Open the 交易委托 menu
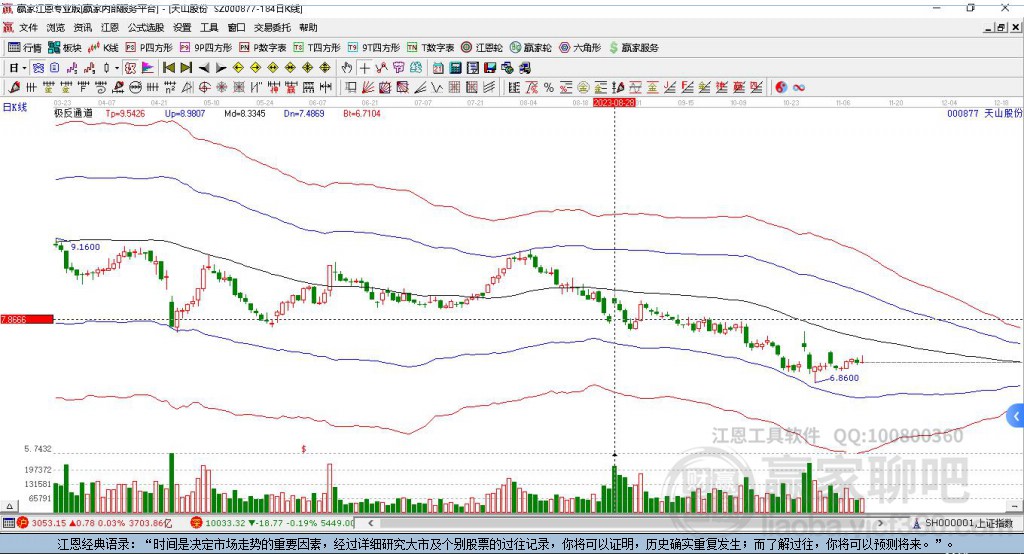The width and height of the screenshot is (1024, 554). pos(272,27)
